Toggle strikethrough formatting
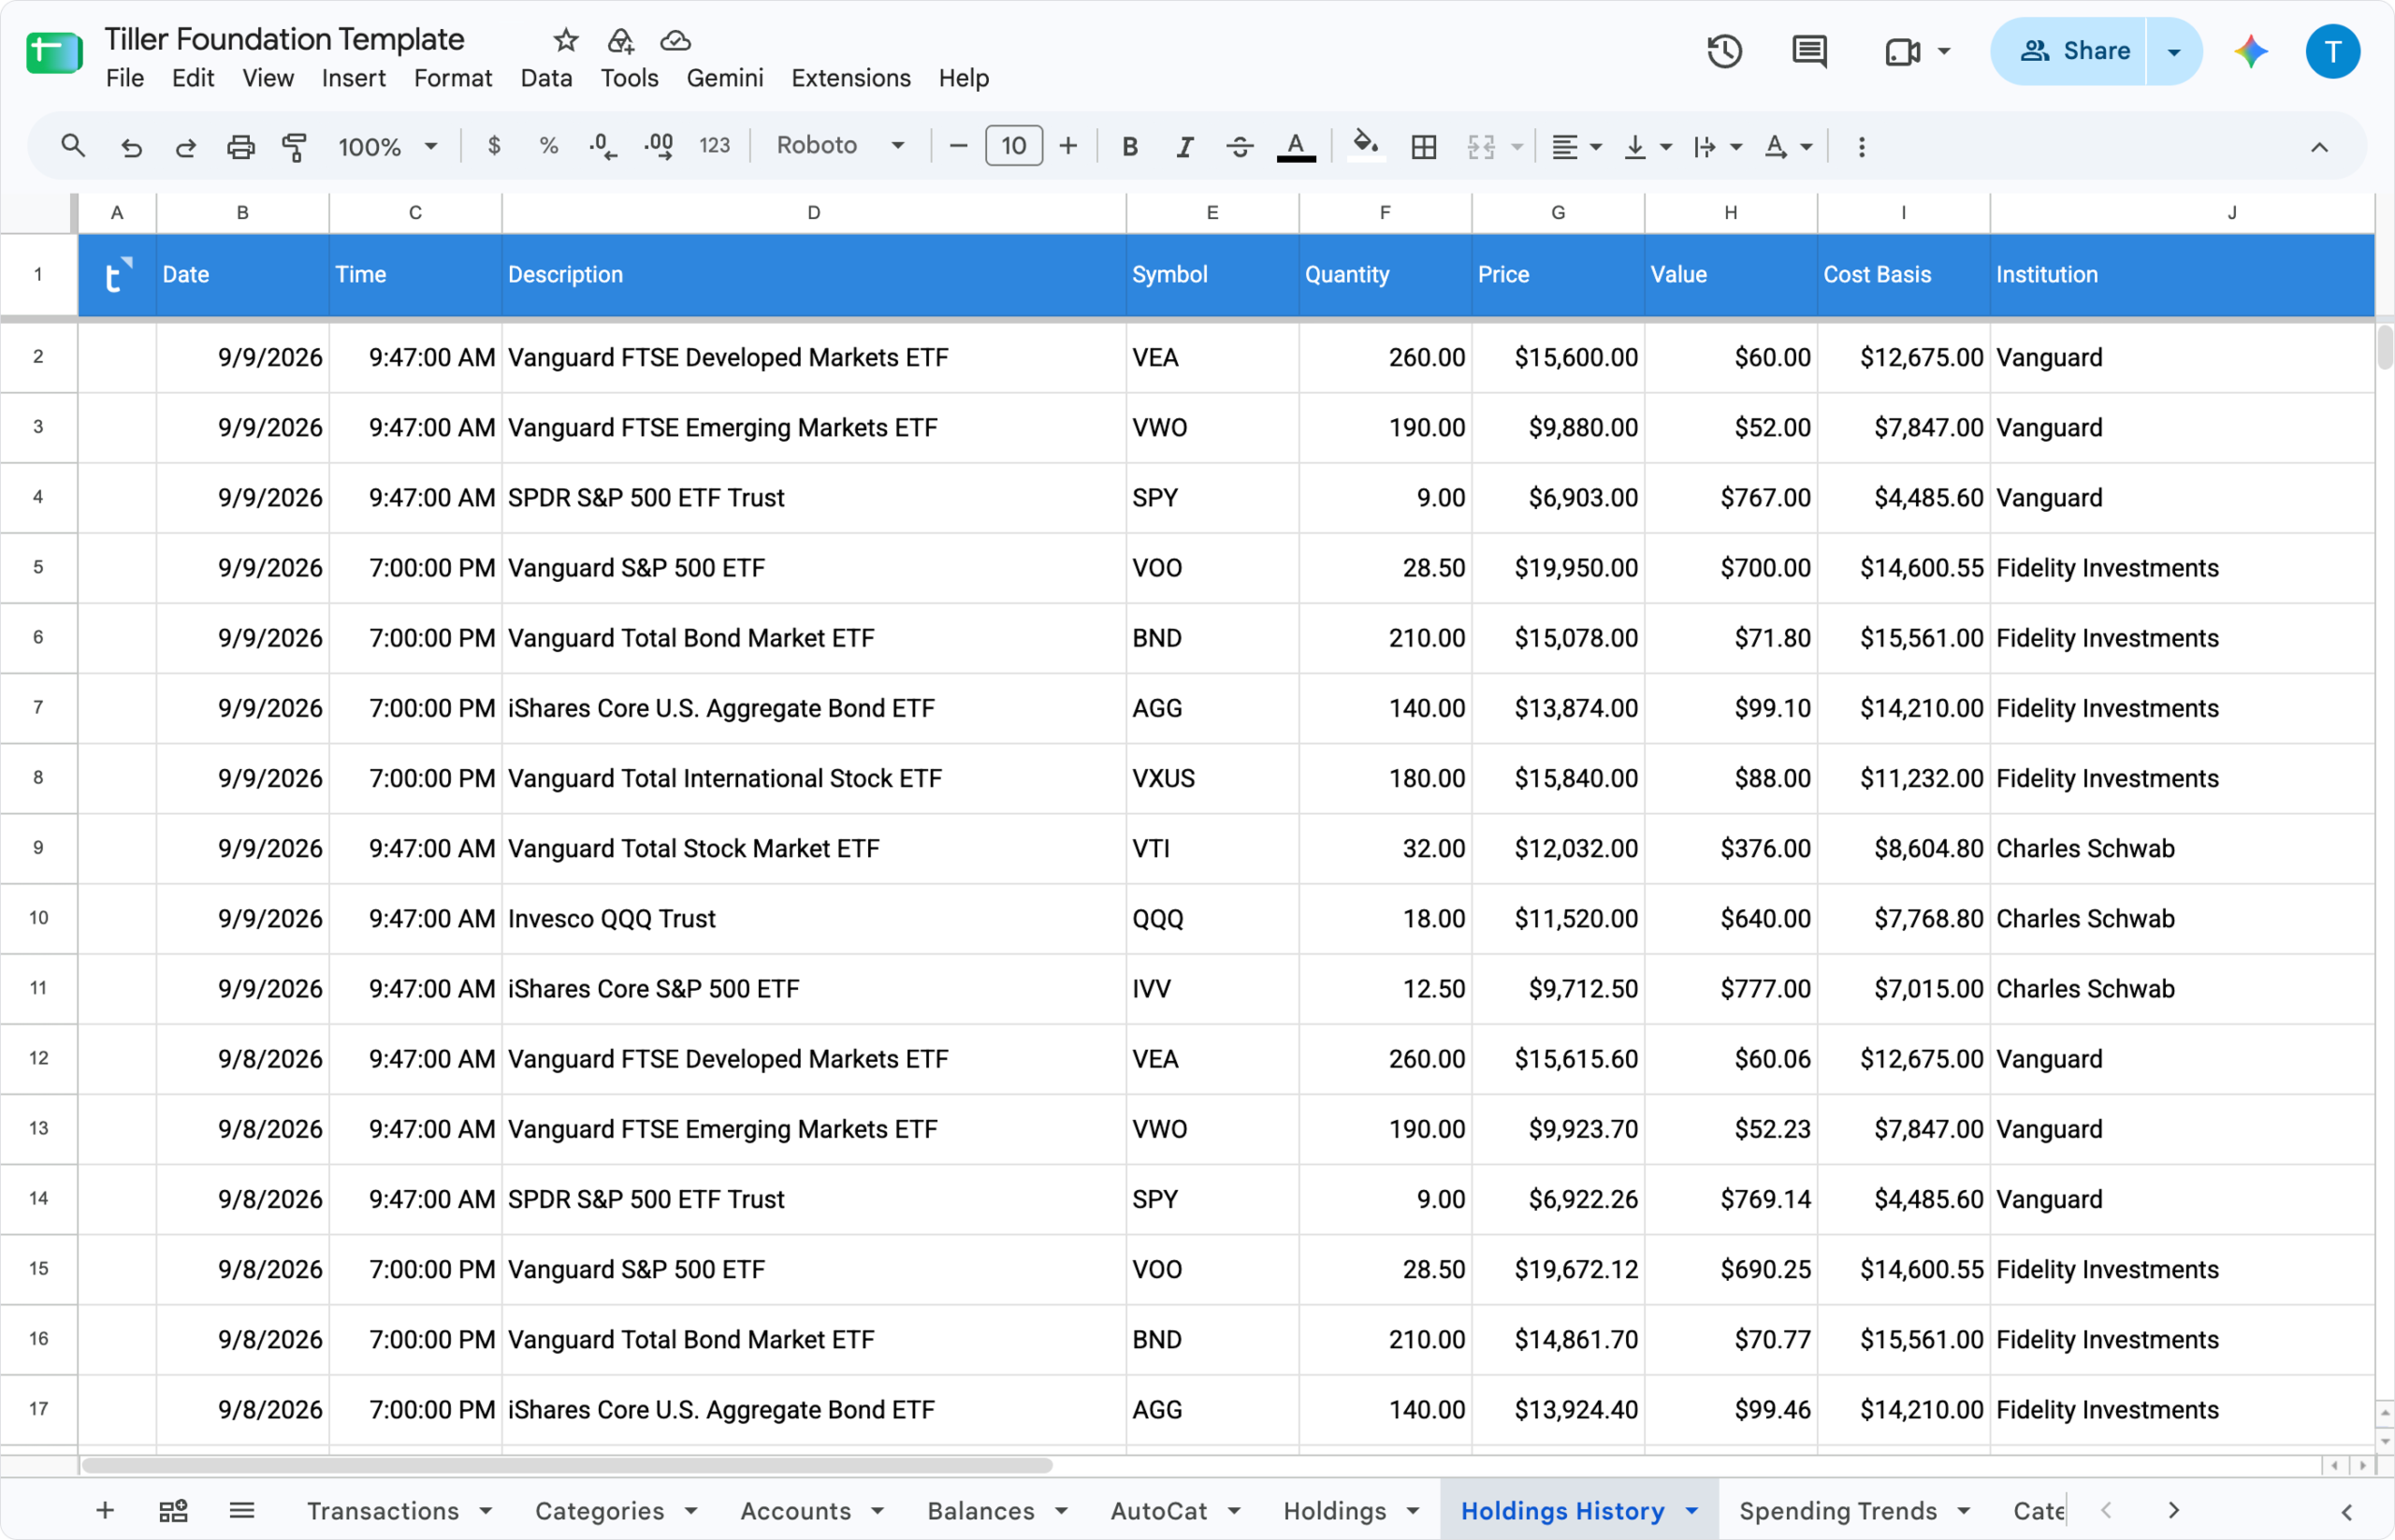Image resolution: width=2395 pixels, height=1540 pixels. click(1240, 146)
